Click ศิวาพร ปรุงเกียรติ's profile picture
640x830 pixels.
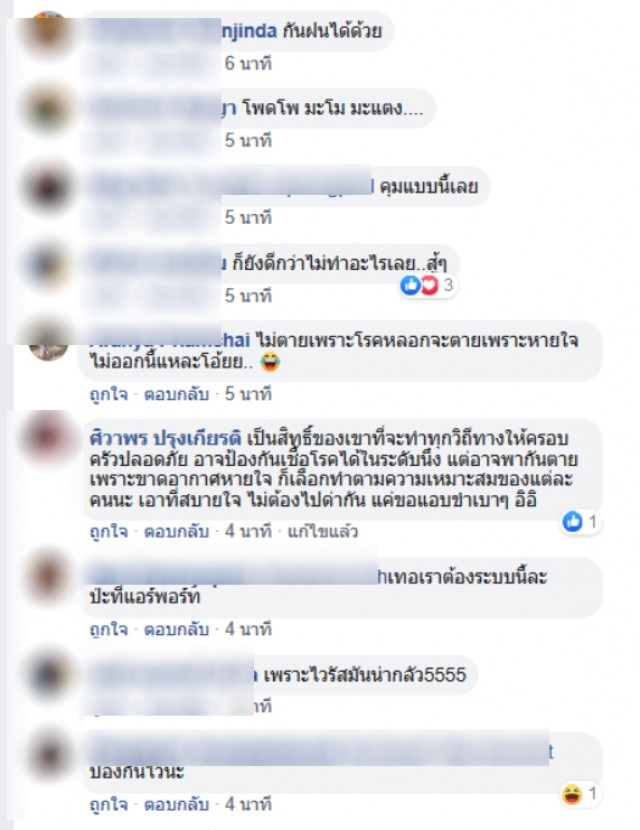(48, 439)
